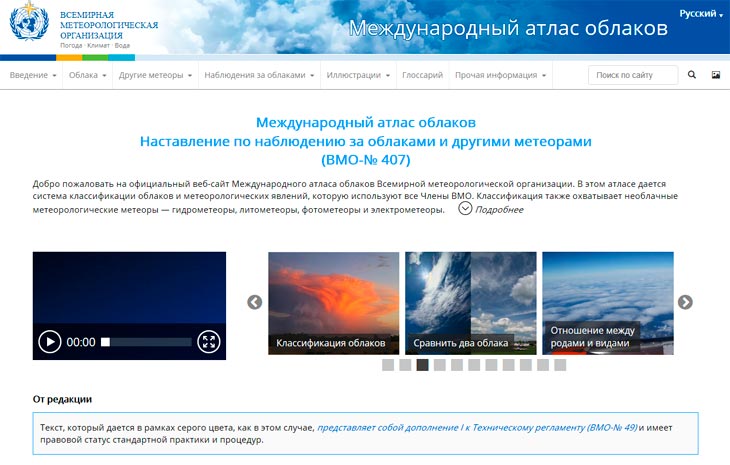Open the image gallery icon in navbar
Image resolution: width=730 pixels, height=465 pixels.
tap(716, 74)
